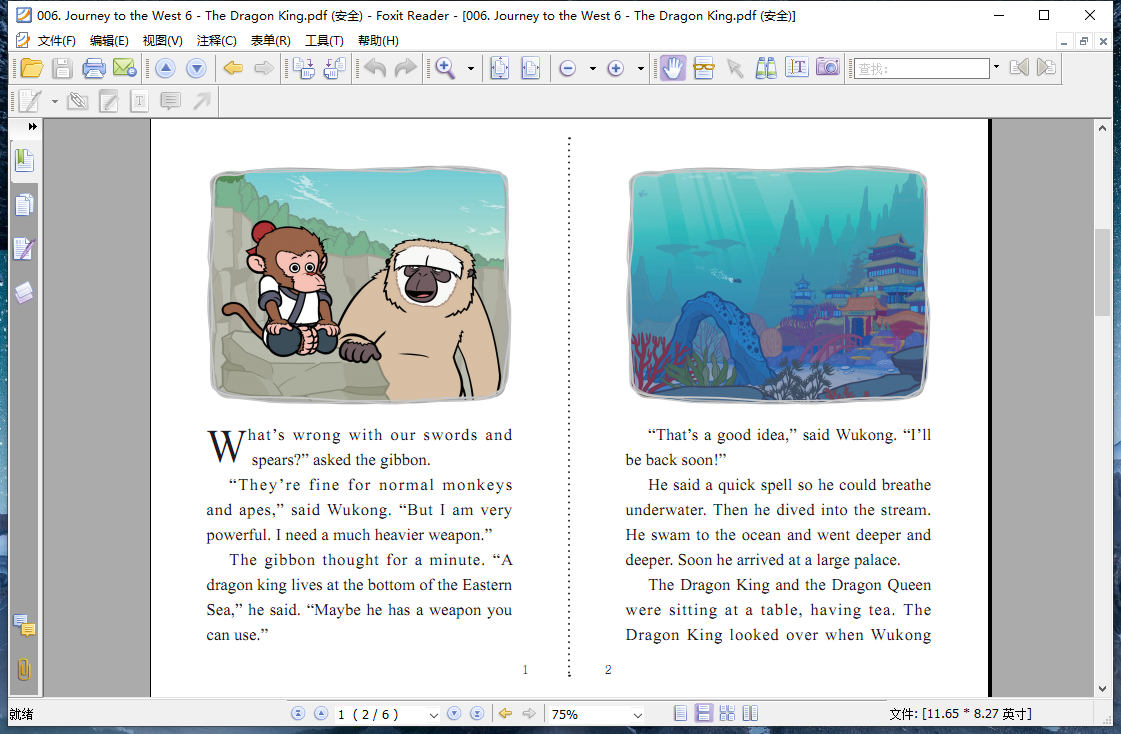Click the zoom out minus button
The width and height of the screenshot is (1121, 734).
tap(567, 68)
